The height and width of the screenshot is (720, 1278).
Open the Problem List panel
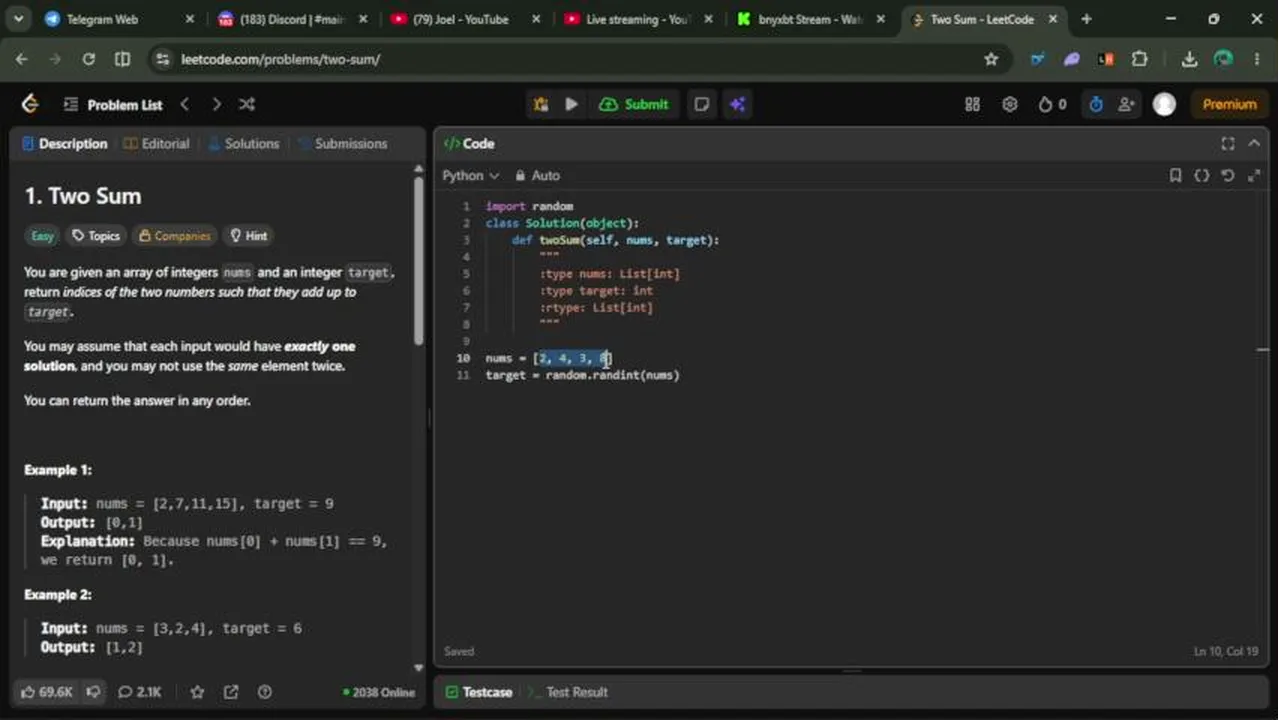(x=113, y=104)
